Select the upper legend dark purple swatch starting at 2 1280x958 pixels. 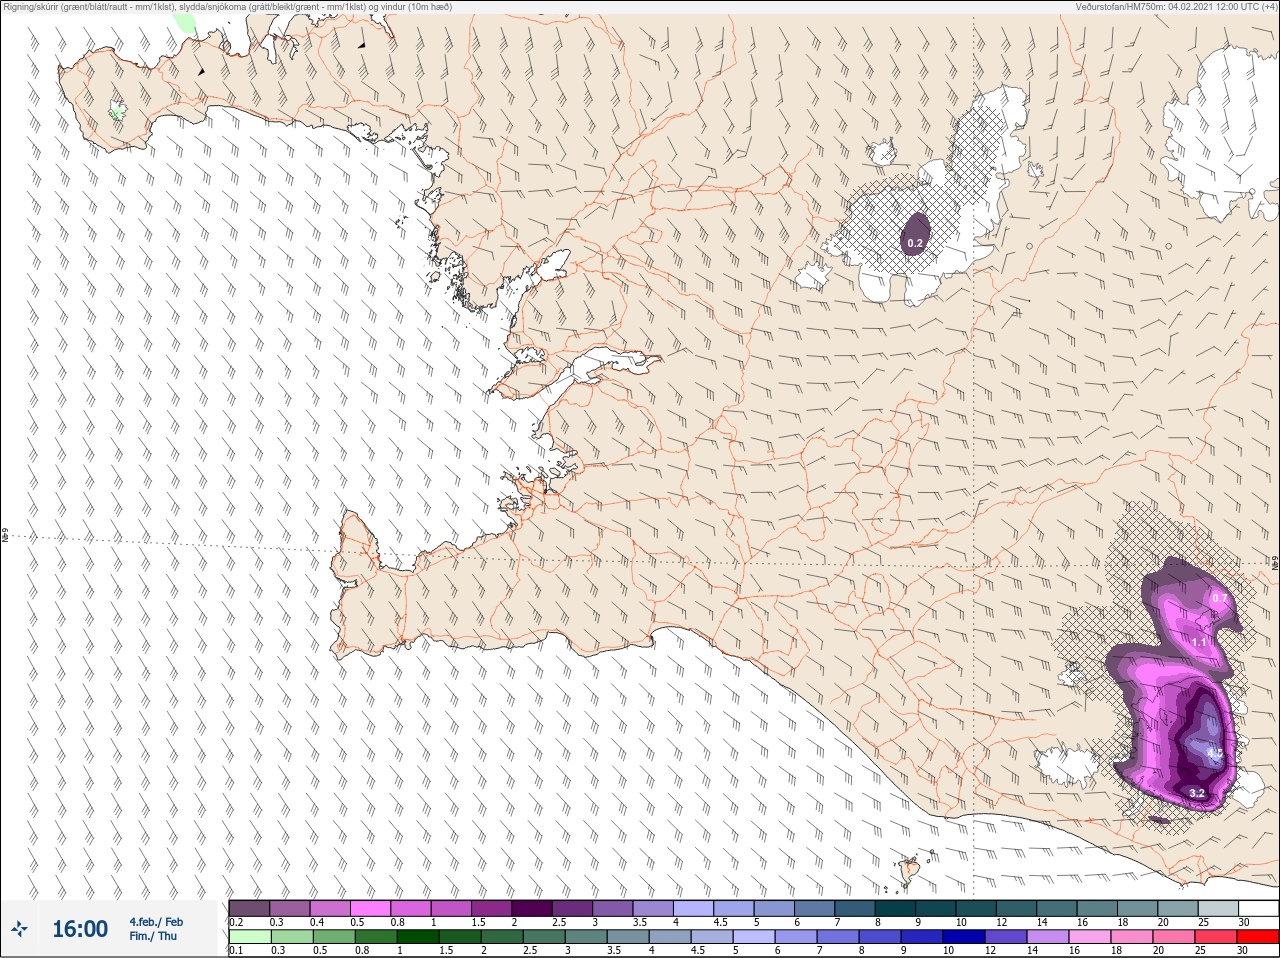point(532,908)
